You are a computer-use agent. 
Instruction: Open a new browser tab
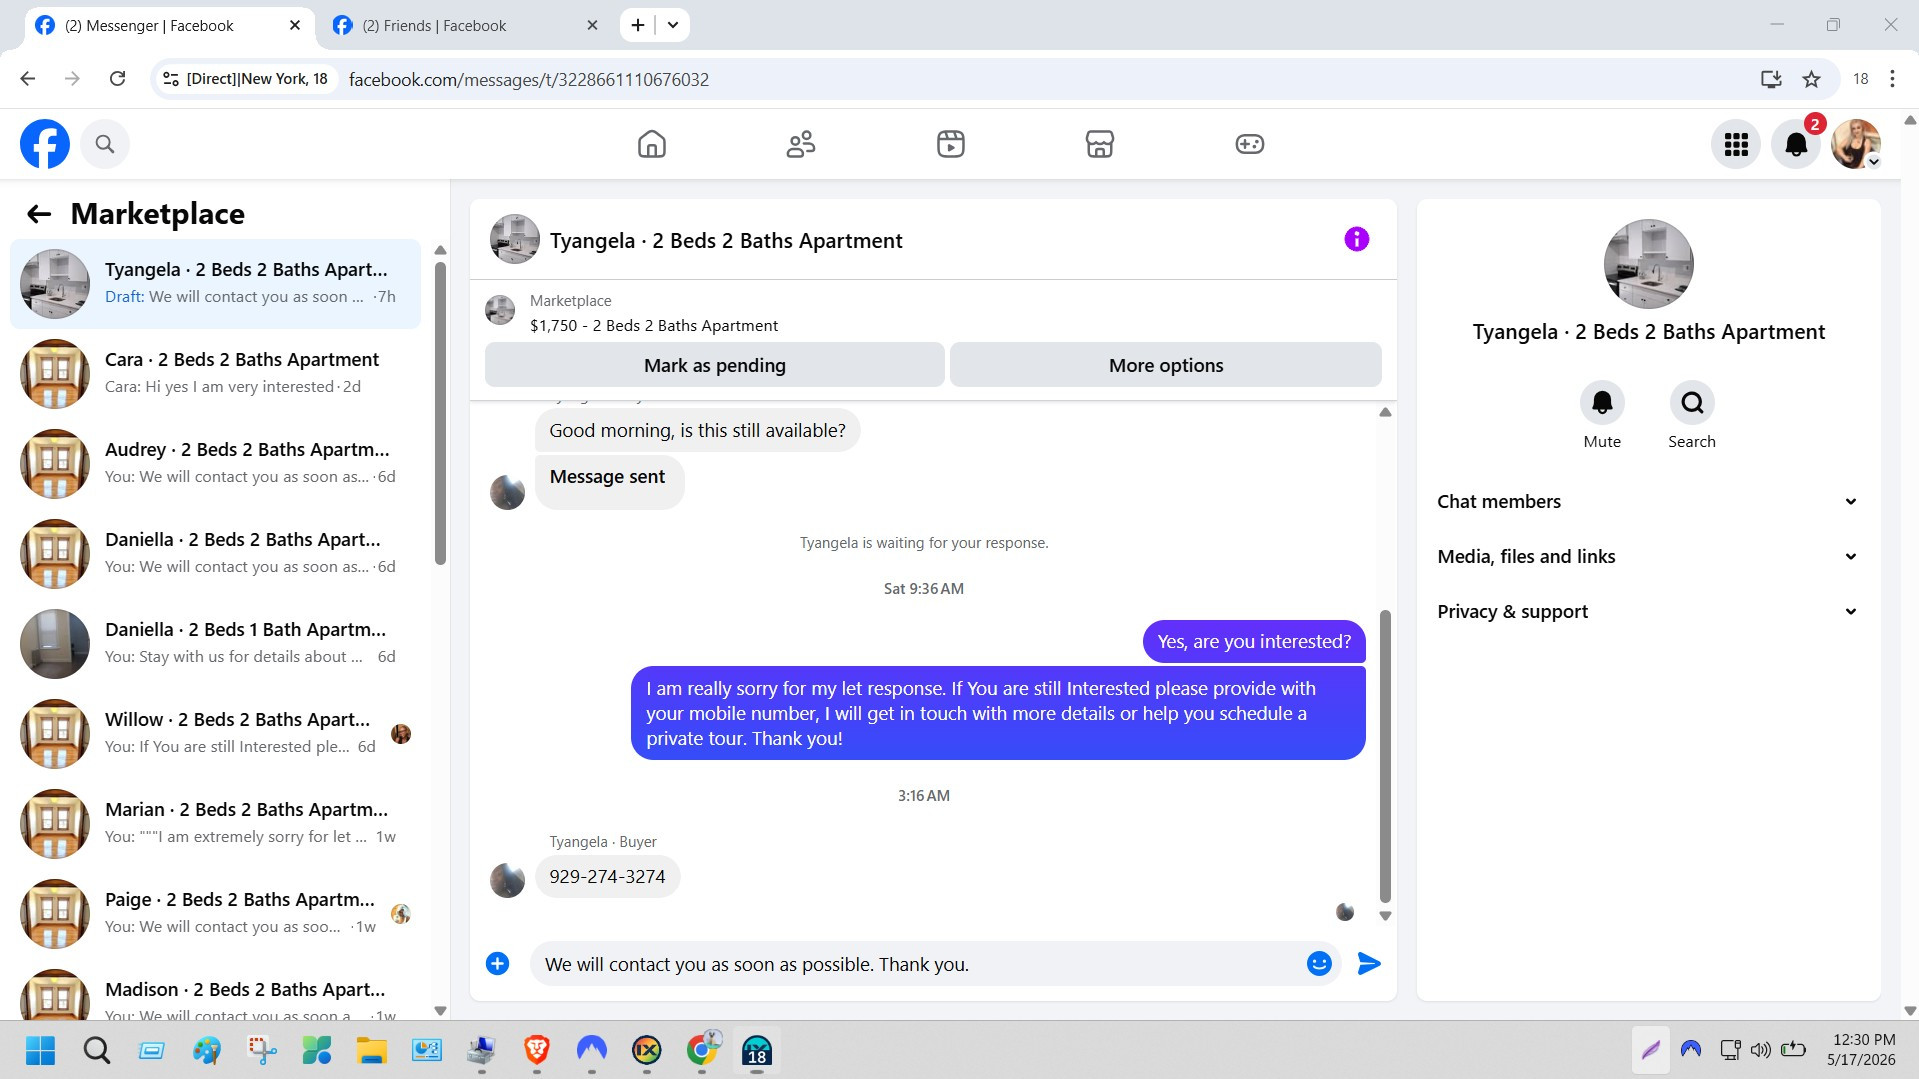click(638, 25)
